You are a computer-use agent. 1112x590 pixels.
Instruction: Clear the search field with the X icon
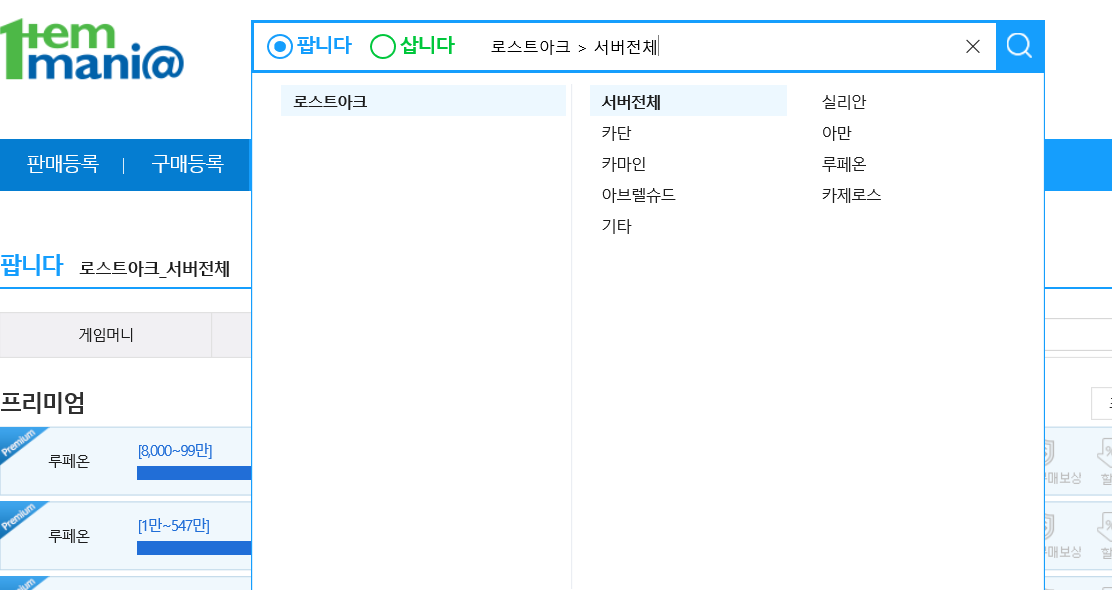tap(973, 46)
